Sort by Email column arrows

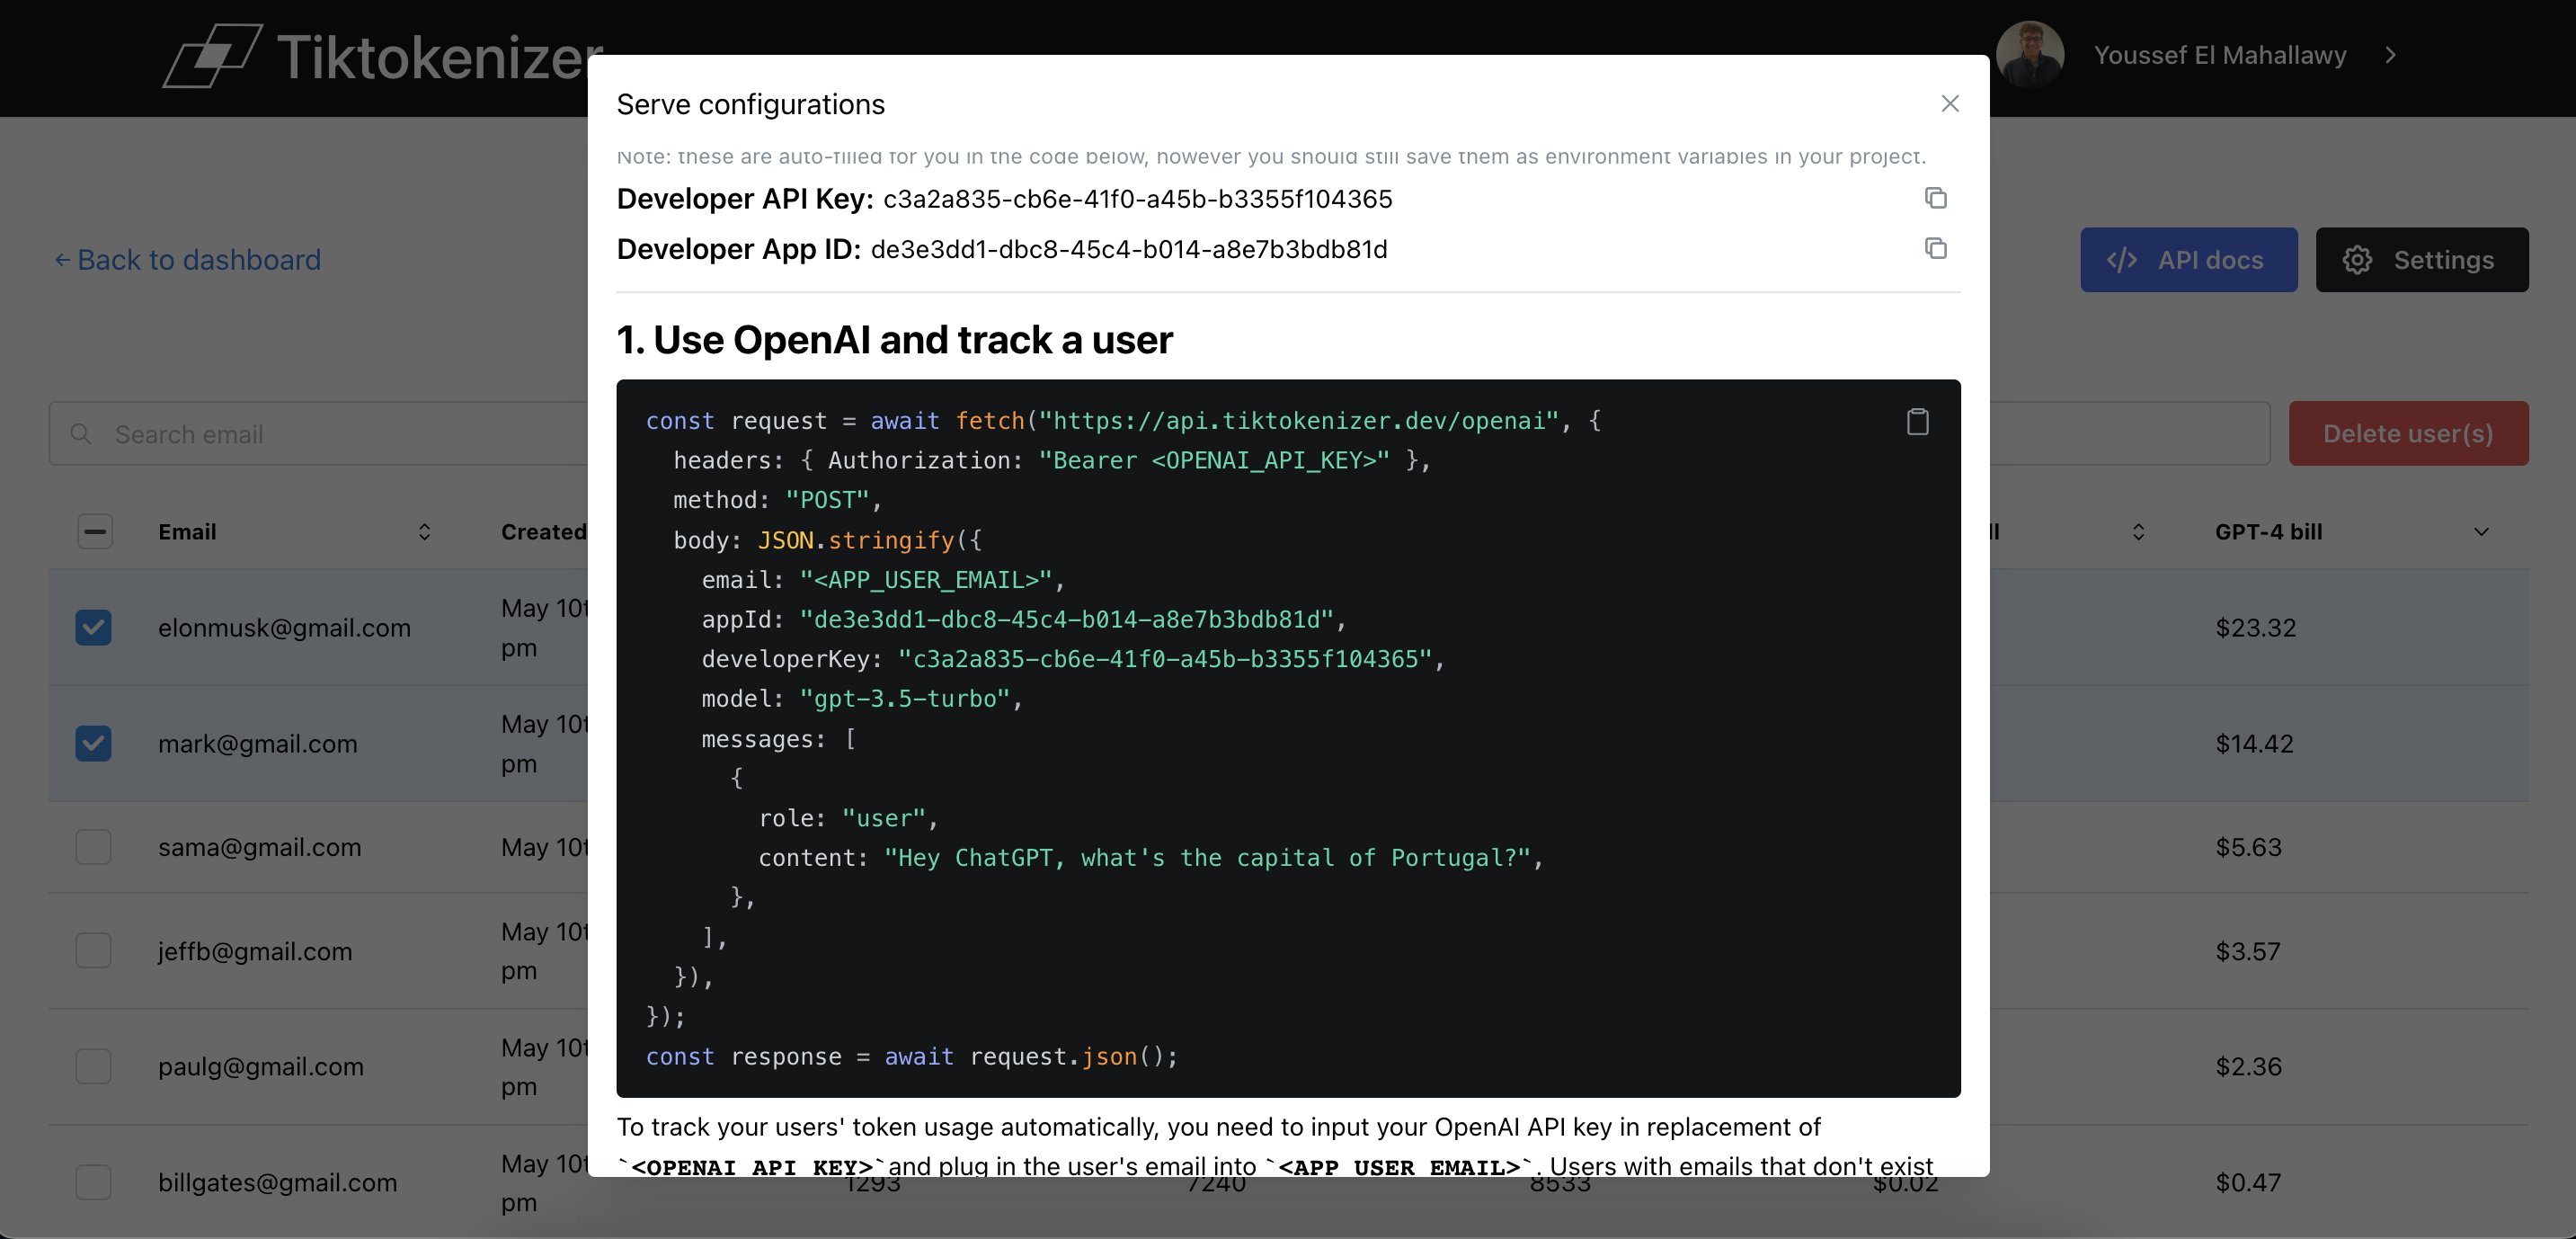coord(424,532)
